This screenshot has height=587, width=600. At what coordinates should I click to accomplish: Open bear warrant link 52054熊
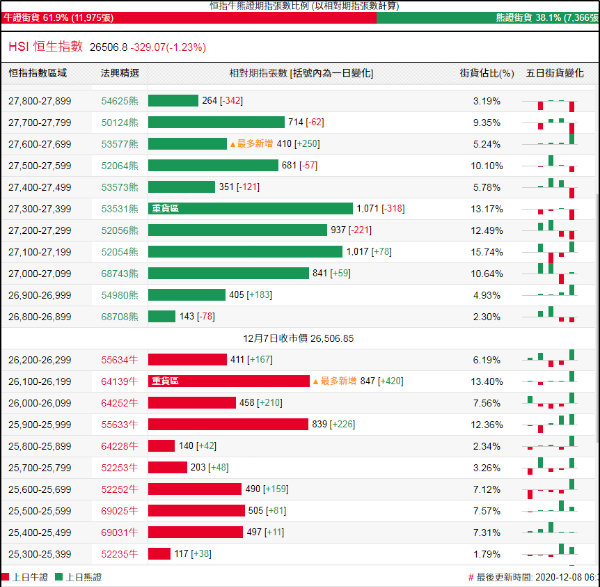pyautogui.click(x=119, y=252)
